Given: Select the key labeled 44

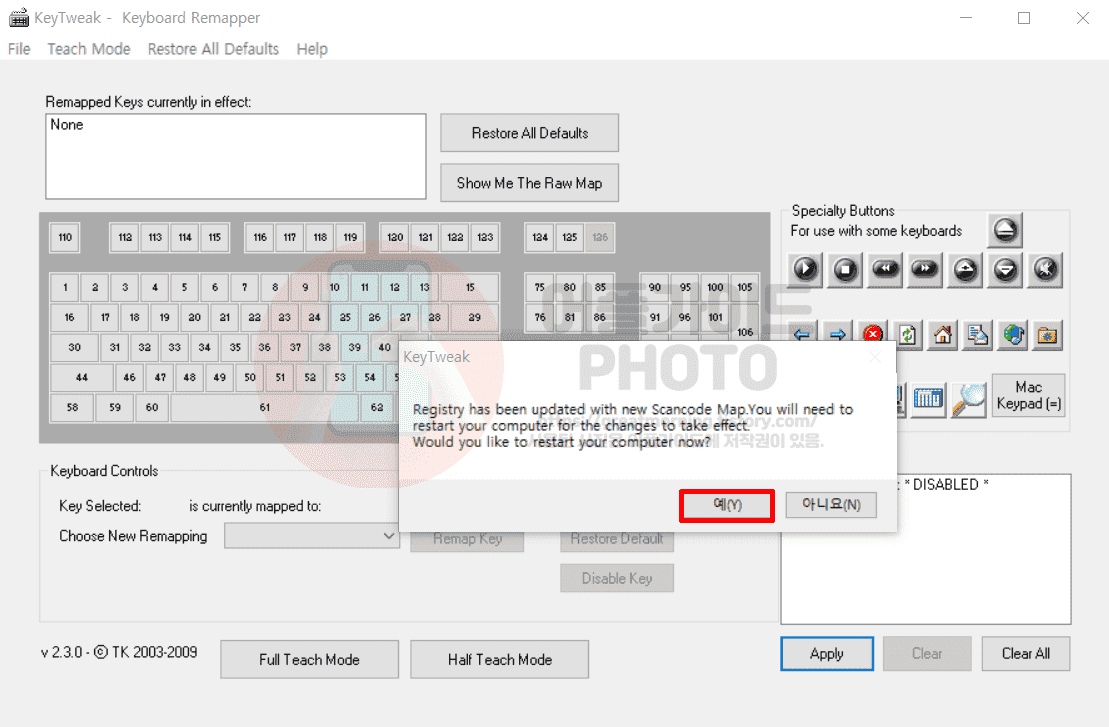Looking at the screenshot, I should 81,377.
